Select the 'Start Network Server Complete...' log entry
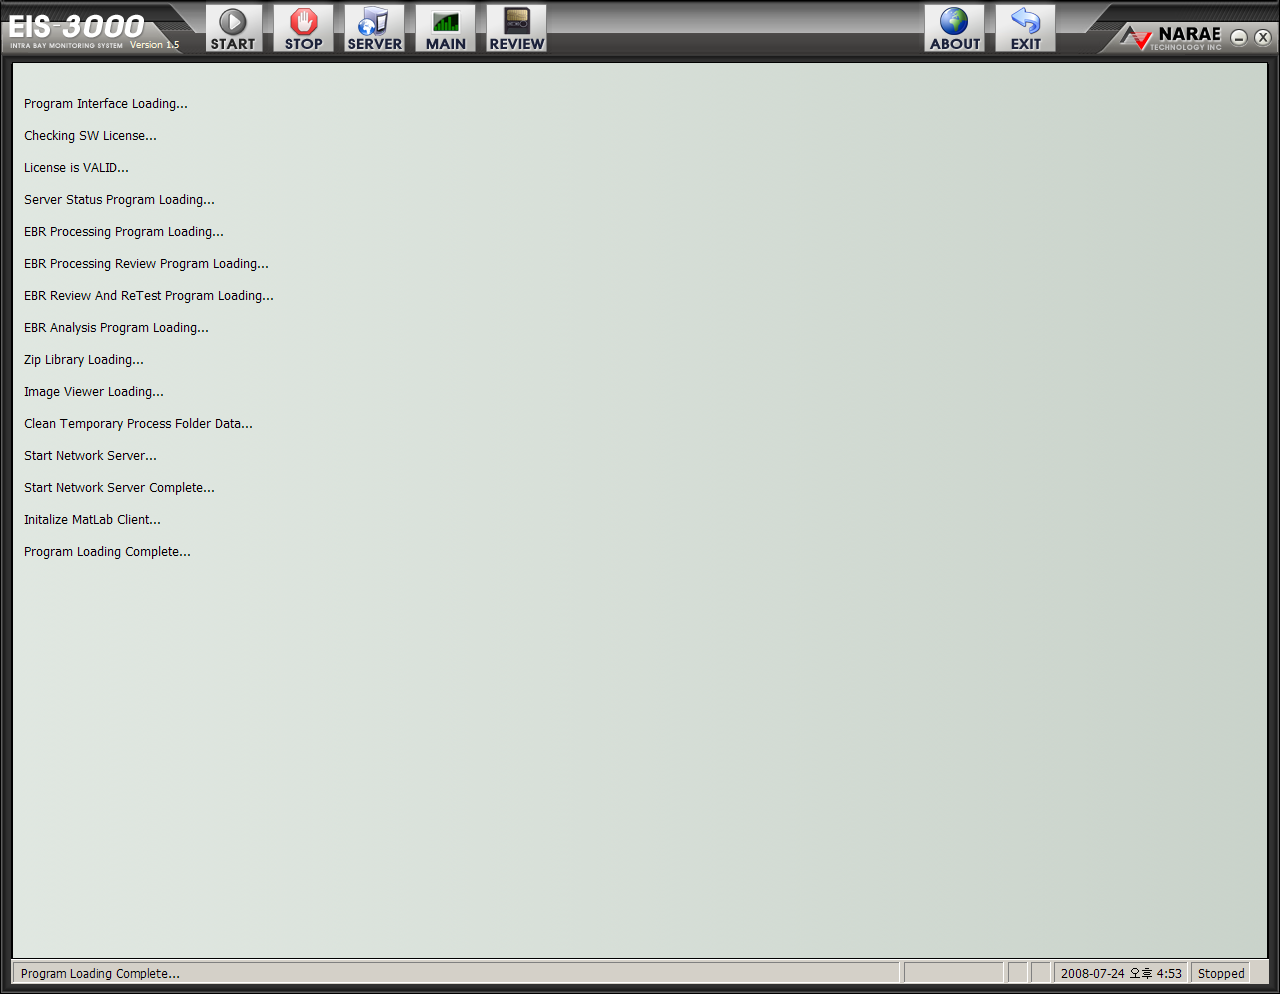Screen dimensions: 1280x994 119,488
